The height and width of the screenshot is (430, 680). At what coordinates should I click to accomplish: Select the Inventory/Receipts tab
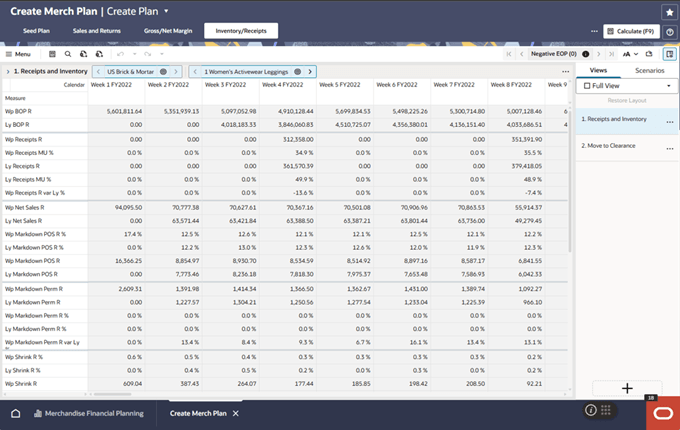[x=241, y=31]
